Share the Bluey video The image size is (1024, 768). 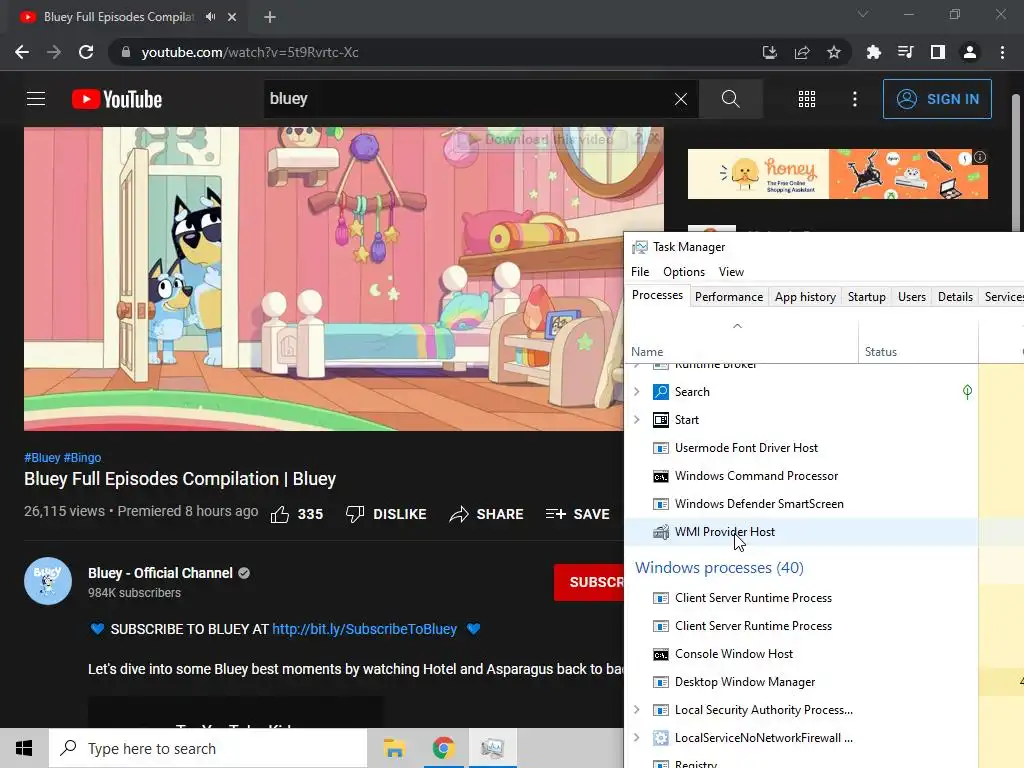coord(487,515)
